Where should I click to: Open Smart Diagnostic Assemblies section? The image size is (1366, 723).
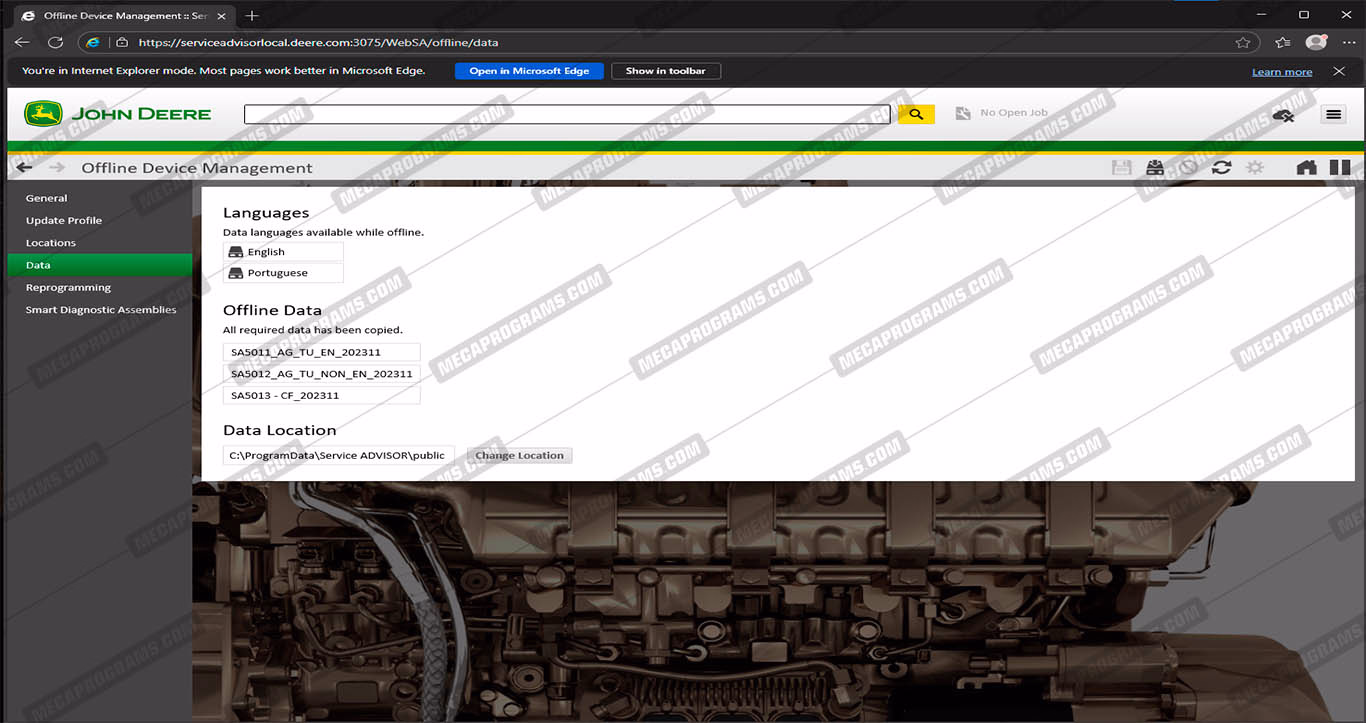101,310
